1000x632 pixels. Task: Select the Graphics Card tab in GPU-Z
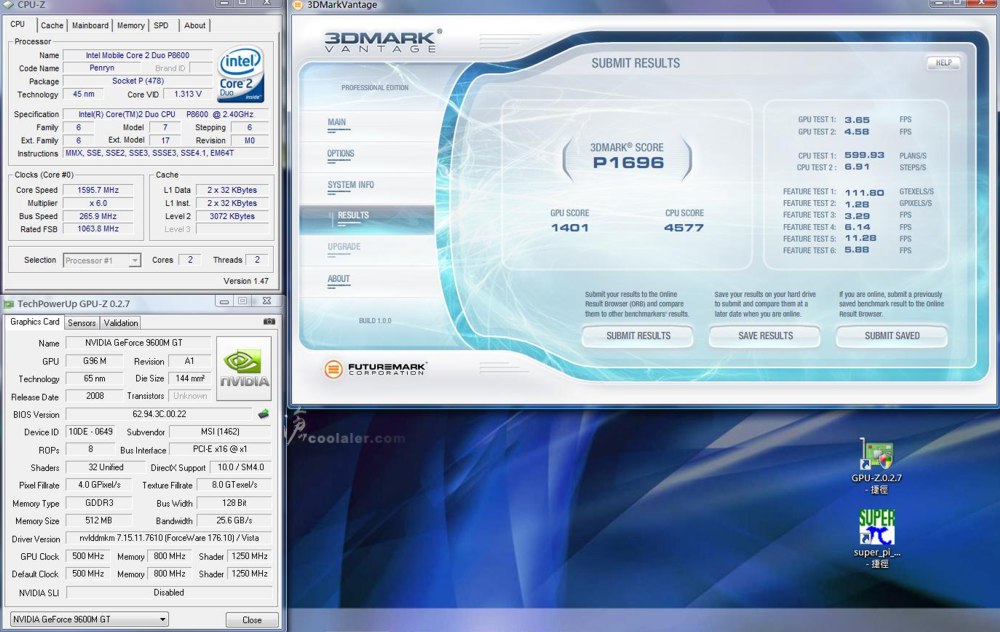click(34, 322)
